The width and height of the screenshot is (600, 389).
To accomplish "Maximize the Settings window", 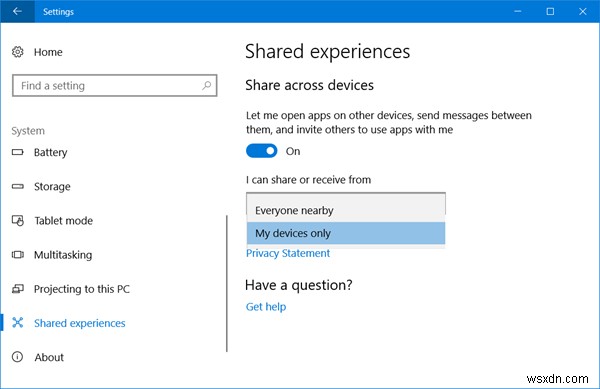I will point(550,11).
